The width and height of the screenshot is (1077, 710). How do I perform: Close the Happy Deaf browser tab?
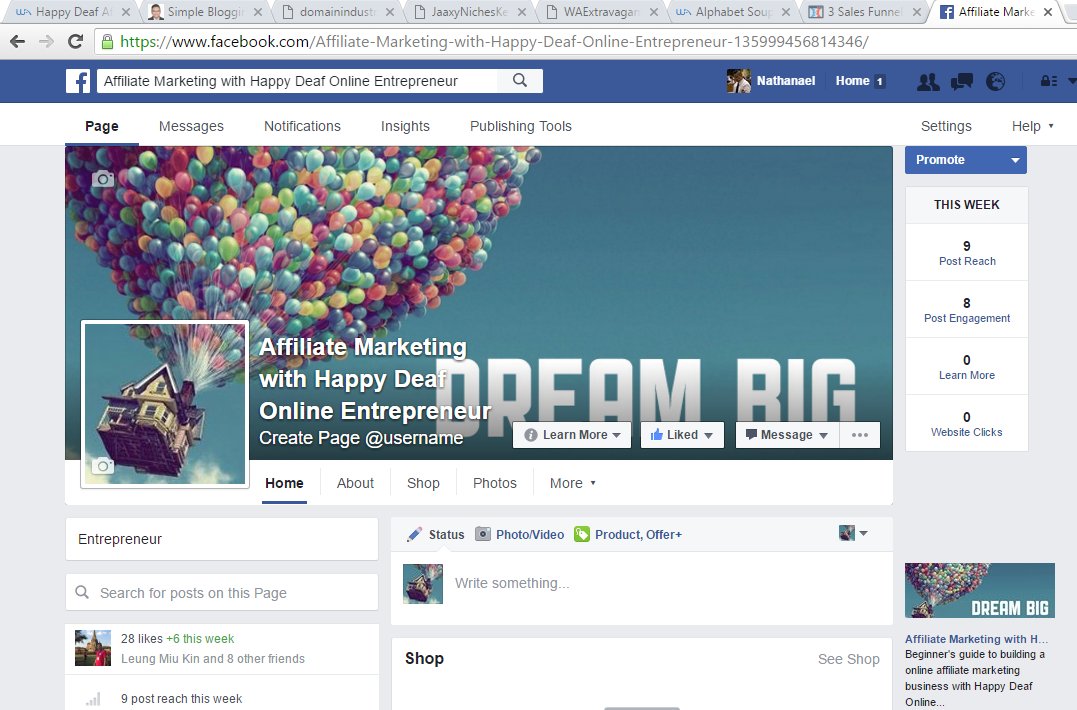[x=126, y=12]
